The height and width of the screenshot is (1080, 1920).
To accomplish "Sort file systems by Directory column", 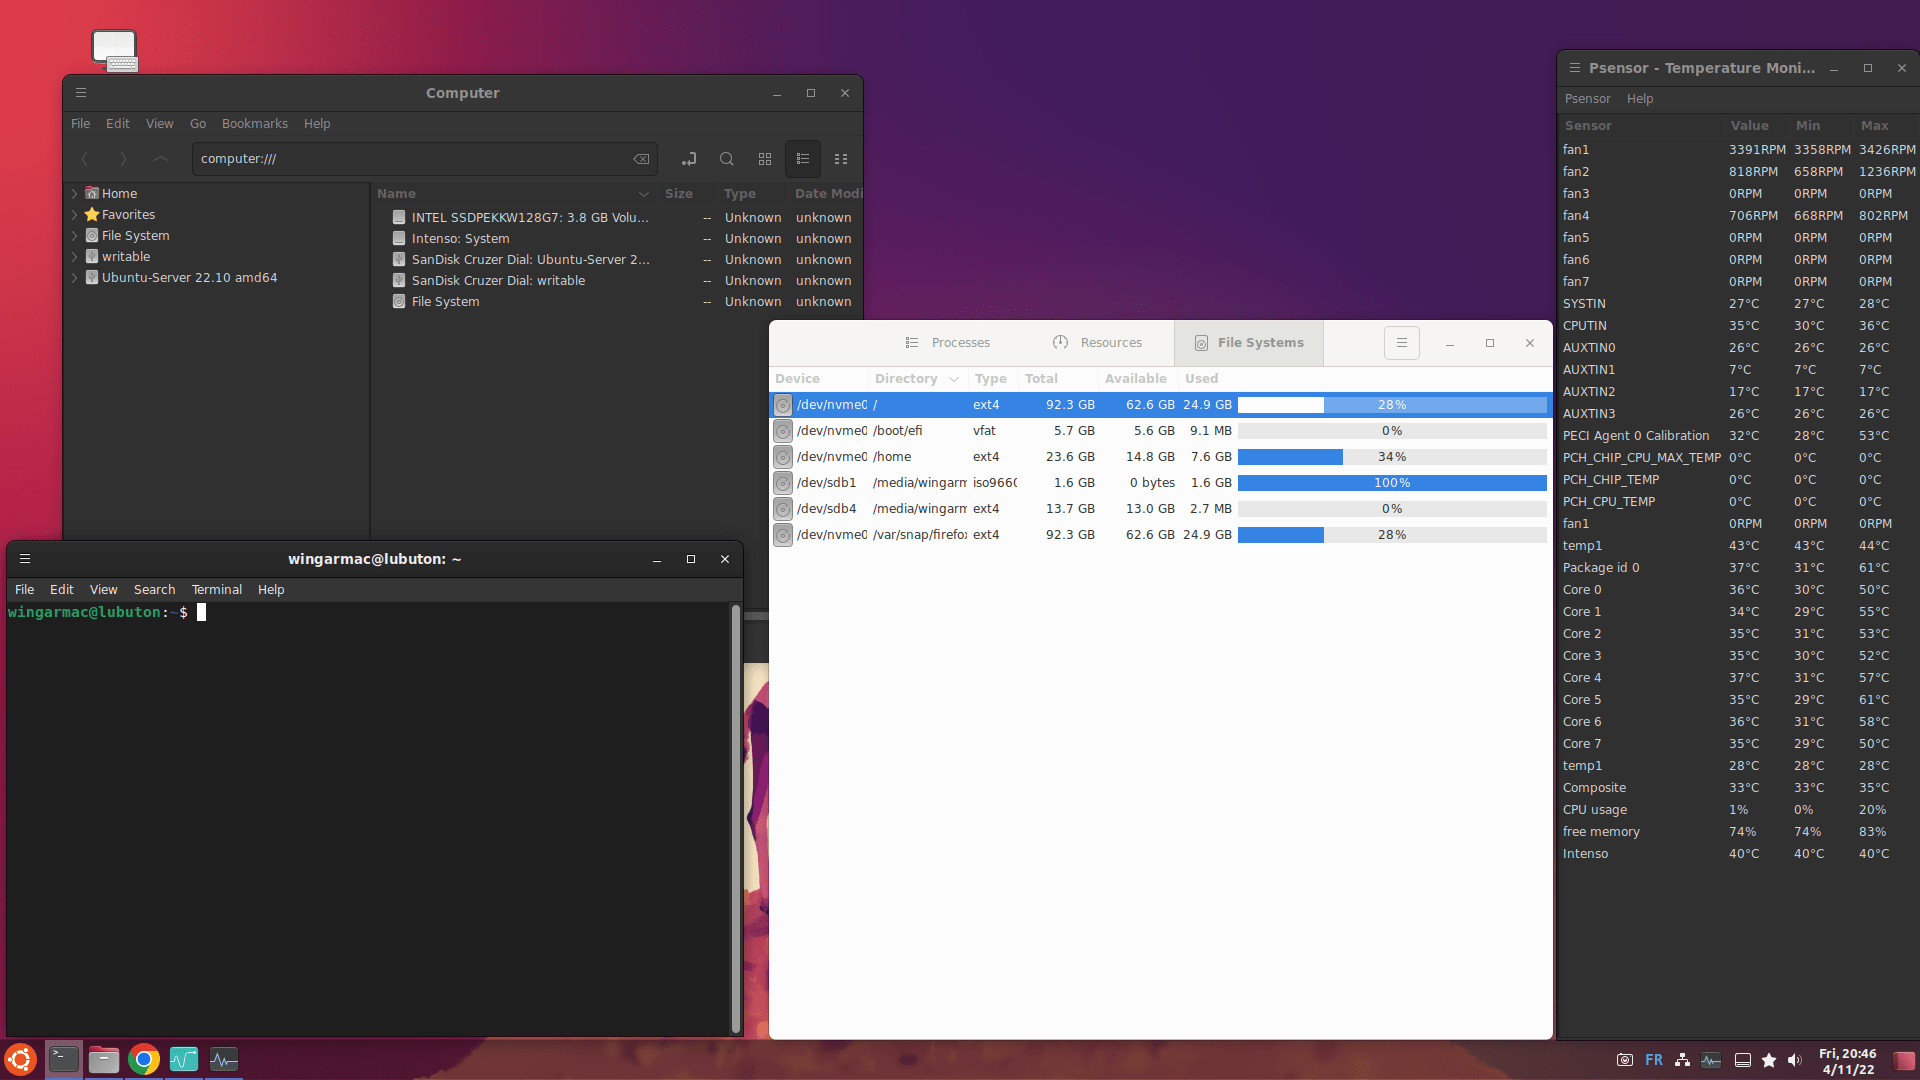I will pyautogui.click(x=906, y=379).
